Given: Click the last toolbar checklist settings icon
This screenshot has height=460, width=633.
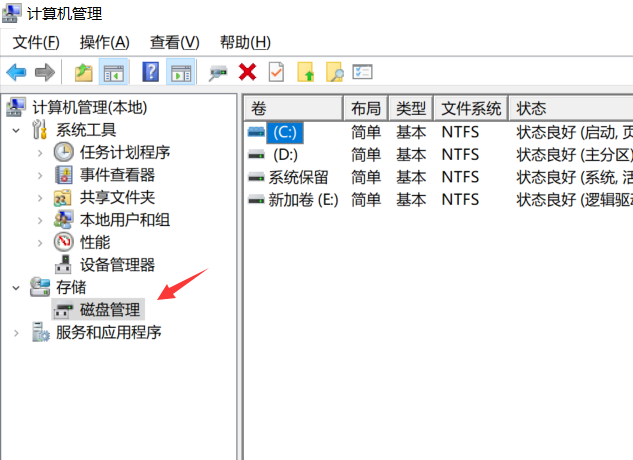Looking at the screenshot, I should (362, 72).
